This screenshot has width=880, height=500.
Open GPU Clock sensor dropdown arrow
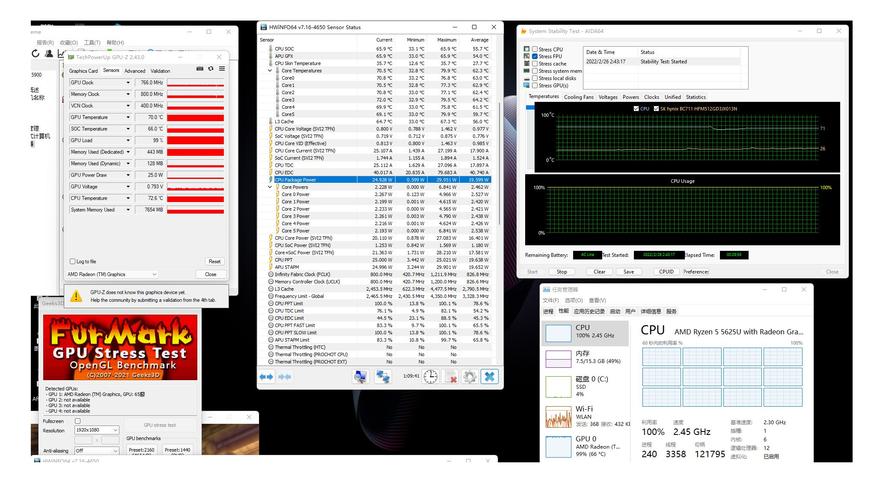pos(128,82)
